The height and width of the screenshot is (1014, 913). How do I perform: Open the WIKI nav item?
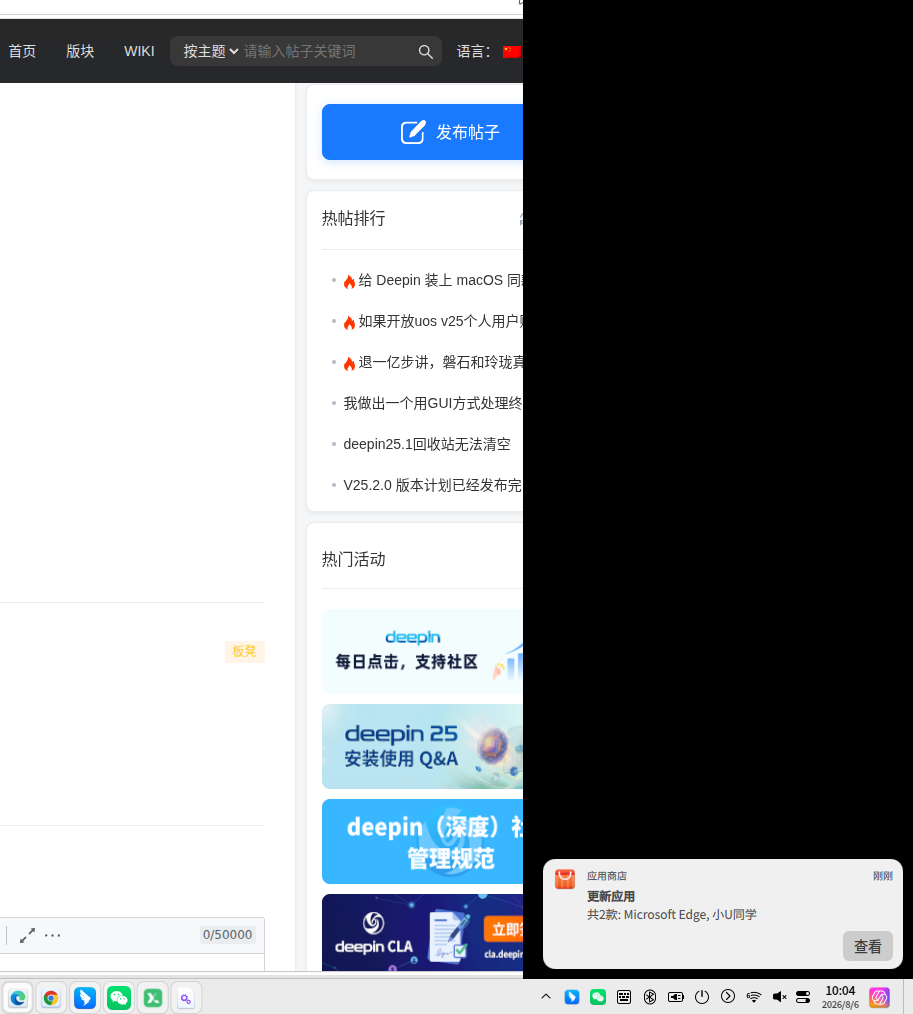point(139,51)
